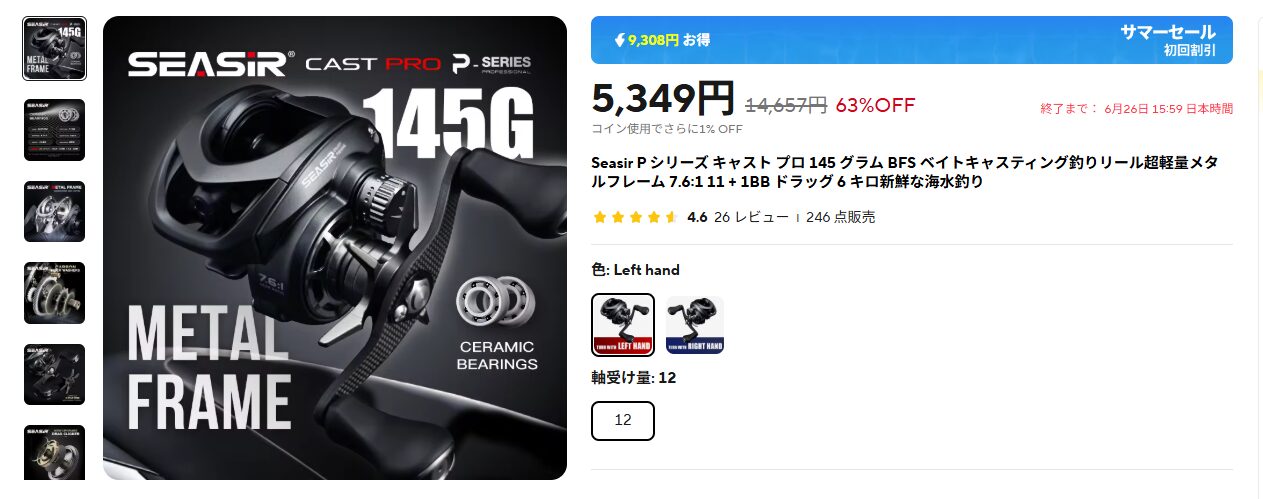
Task: Click the サマーセール banner label
Action: (x=1168, y=32)
